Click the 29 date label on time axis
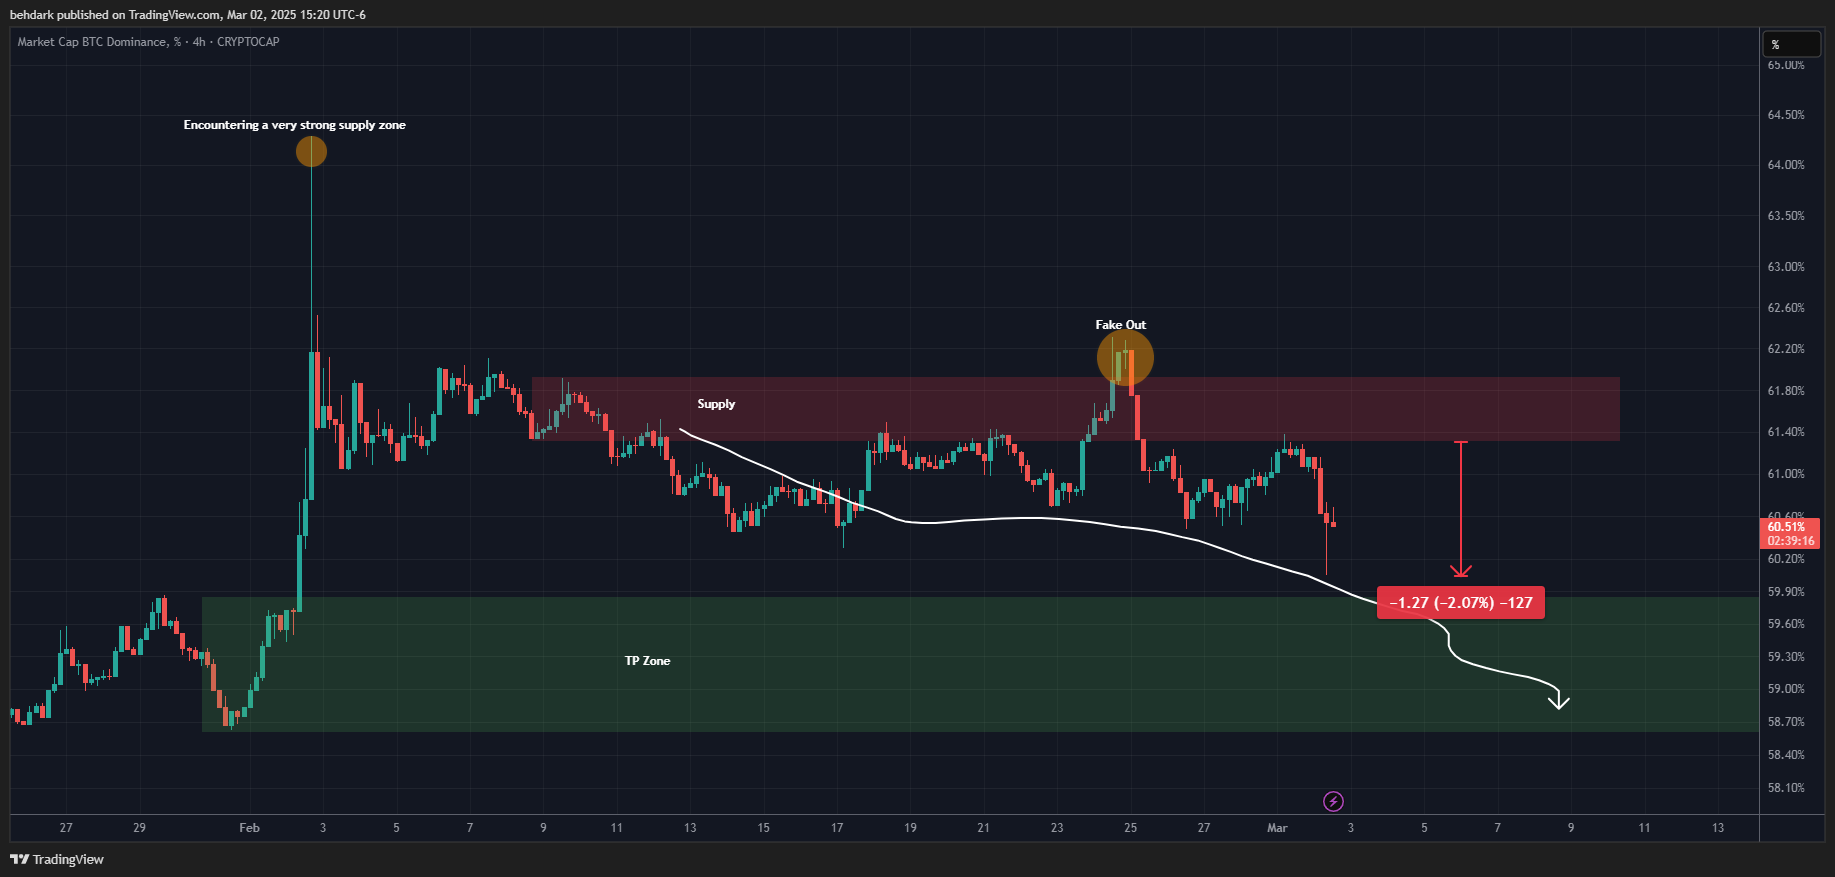The width and height of the screenshot is (1835, 877). pos(140,828)
